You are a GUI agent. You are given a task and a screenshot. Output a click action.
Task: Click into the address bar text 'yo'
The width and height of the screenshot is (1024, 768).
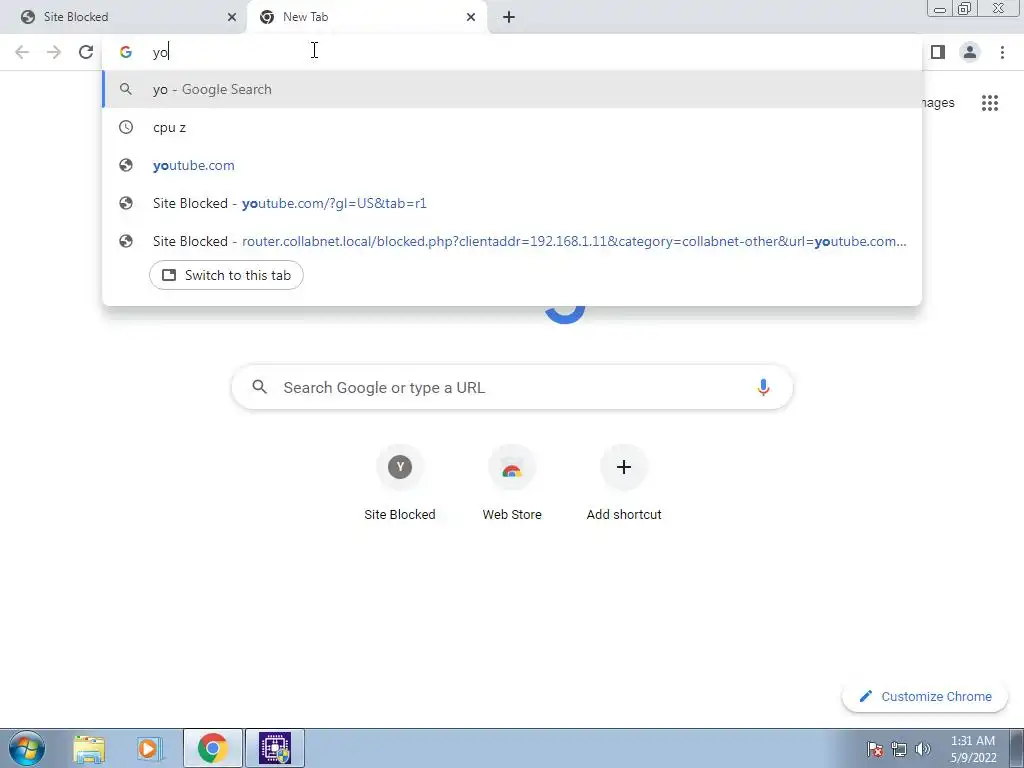[160, 52]
